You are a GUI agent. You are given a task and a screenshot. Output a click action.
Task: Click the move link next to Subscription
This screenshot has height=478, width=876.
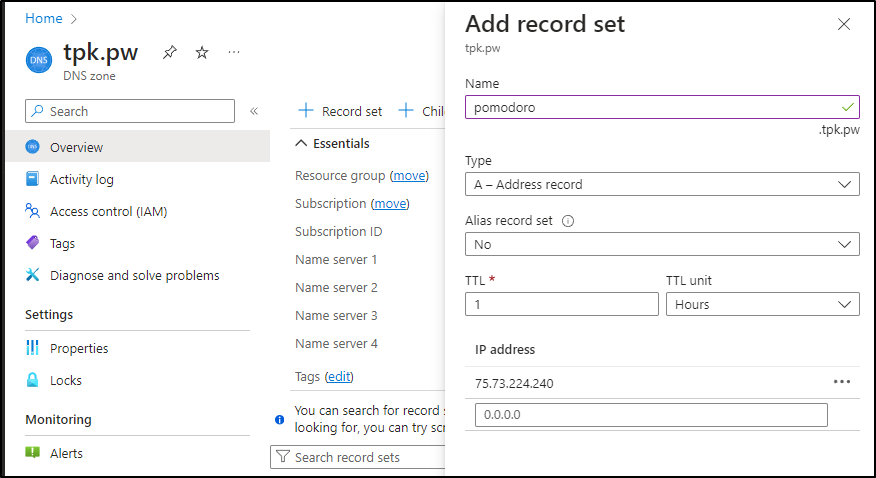click(x=390, y=204)
